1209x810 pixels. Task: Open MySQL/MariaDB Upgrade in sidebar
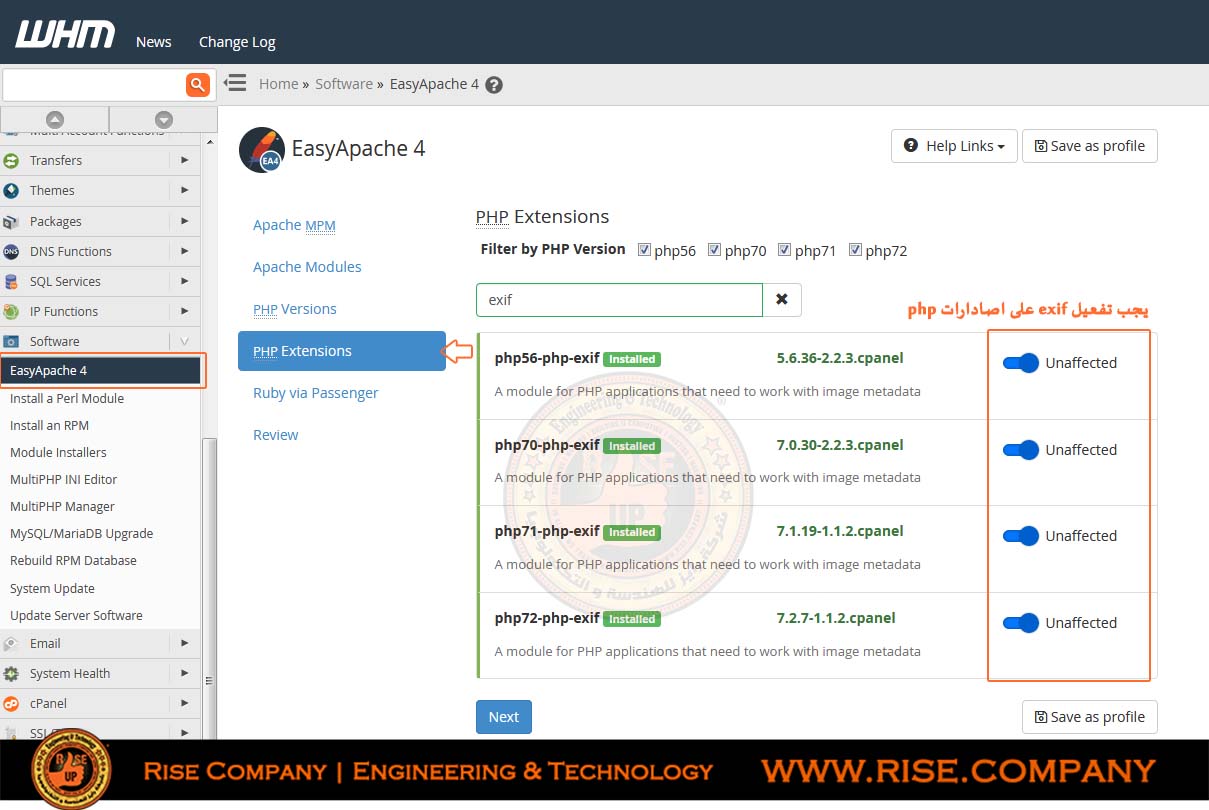[x=82, y=533]
